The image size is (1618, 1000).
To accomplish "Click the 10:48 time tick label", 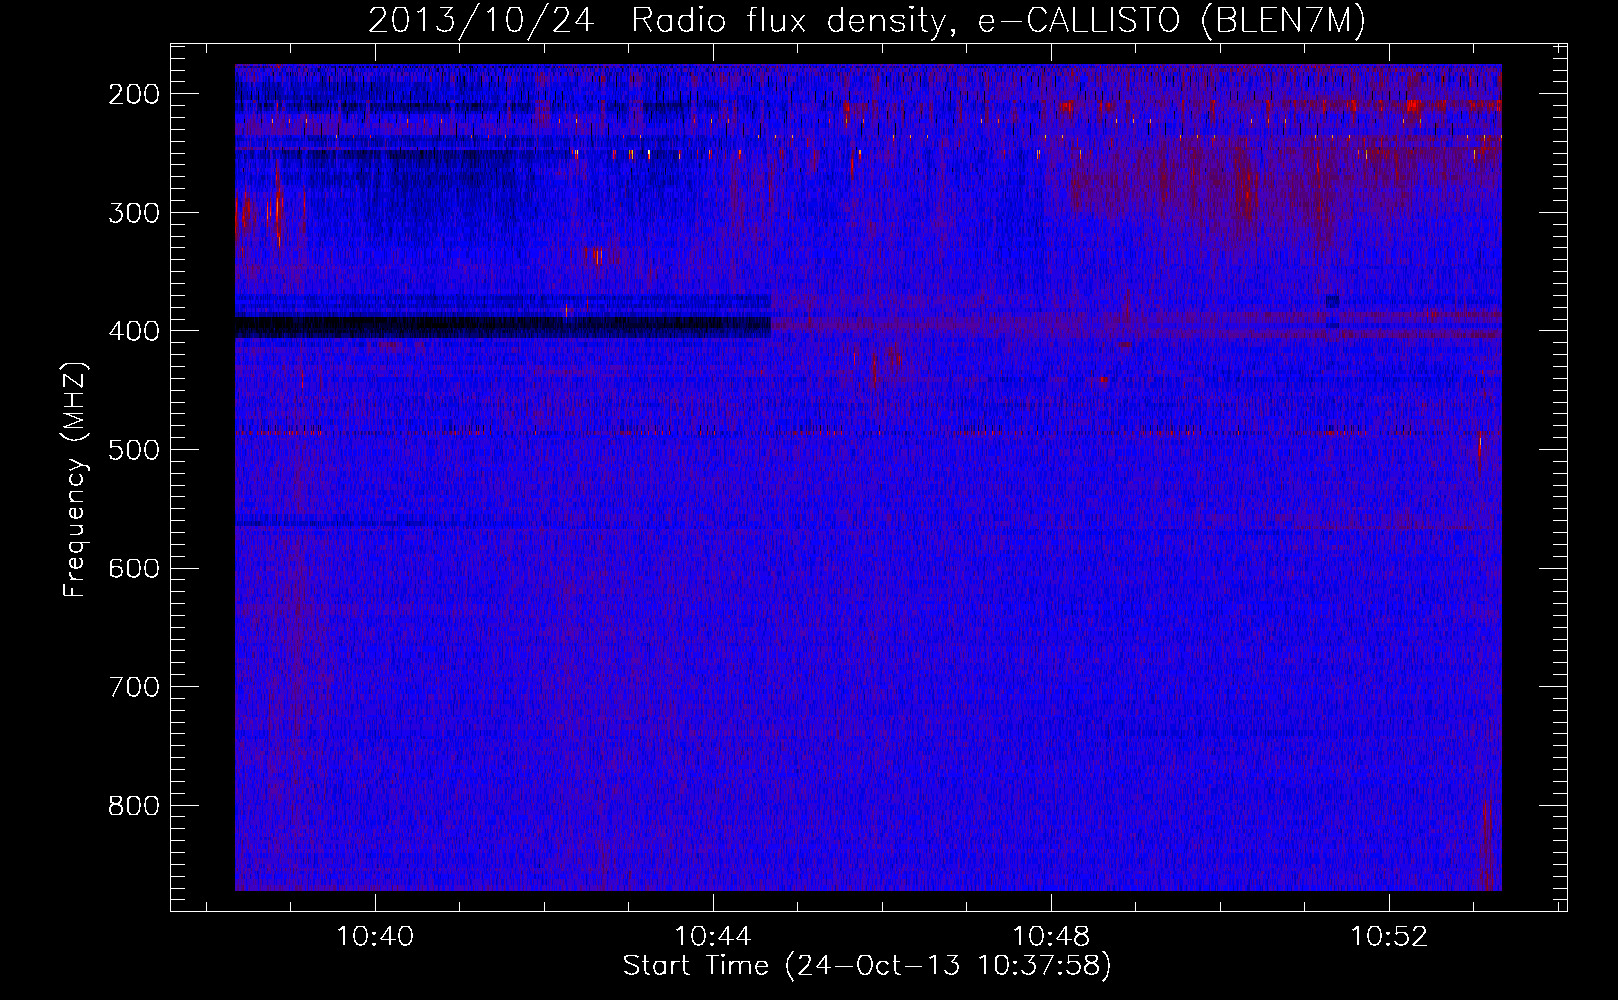I will [x=1051, y=936].
